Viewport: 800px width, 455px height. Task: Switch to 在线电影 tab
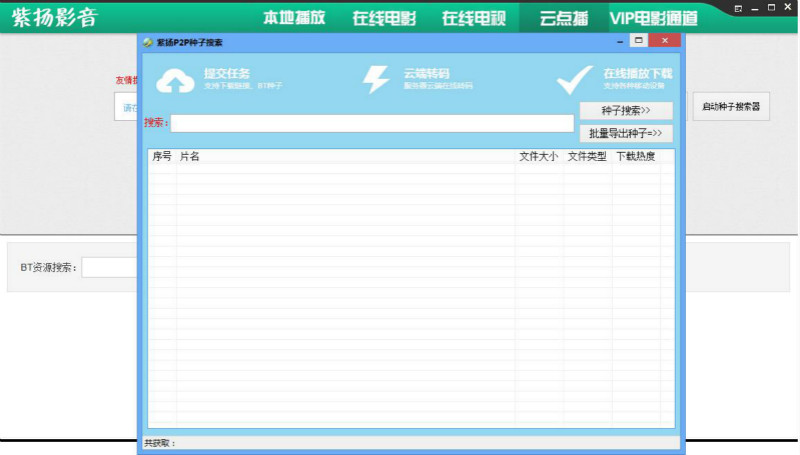pyautogui.click(x=384, y=18)
